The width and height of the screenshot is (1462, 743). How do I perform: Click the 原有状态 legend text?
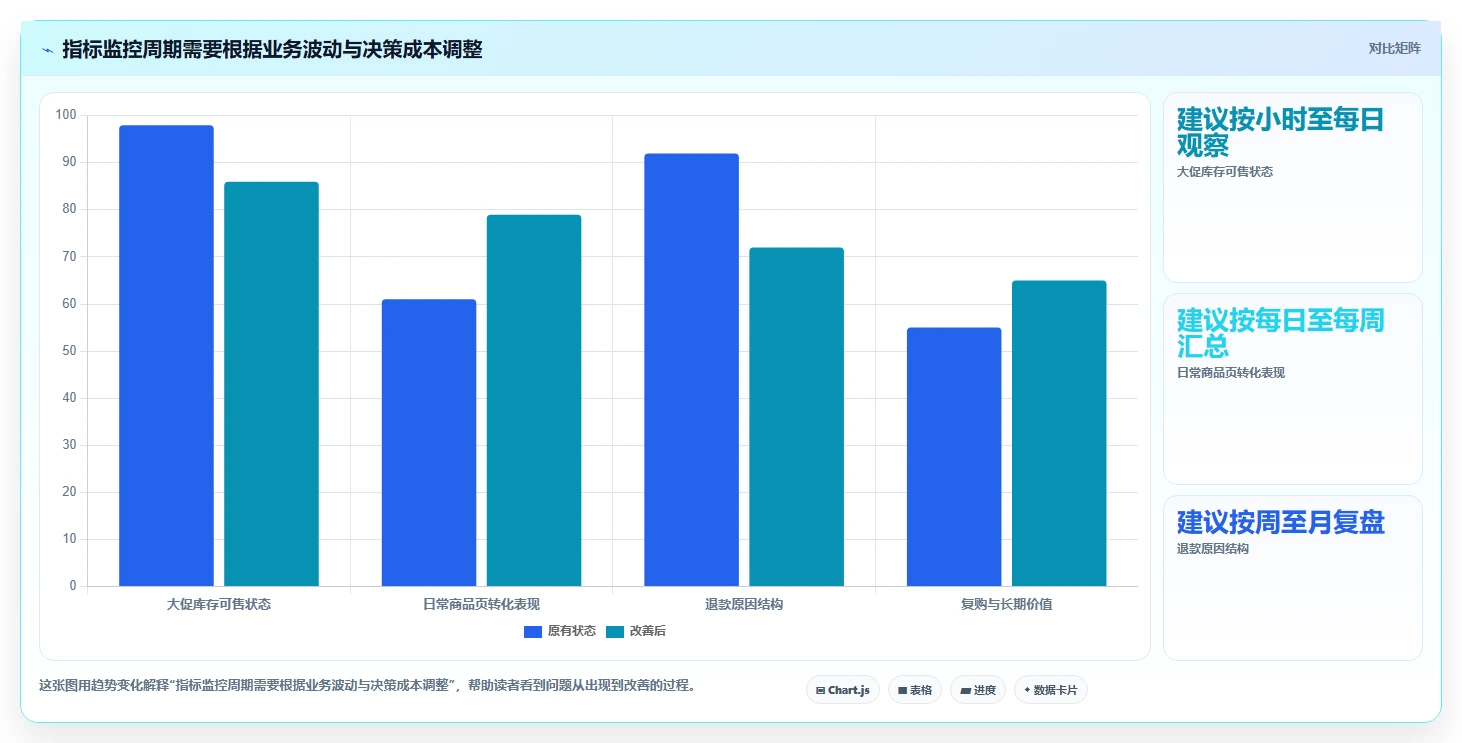(x=572, y=631)
